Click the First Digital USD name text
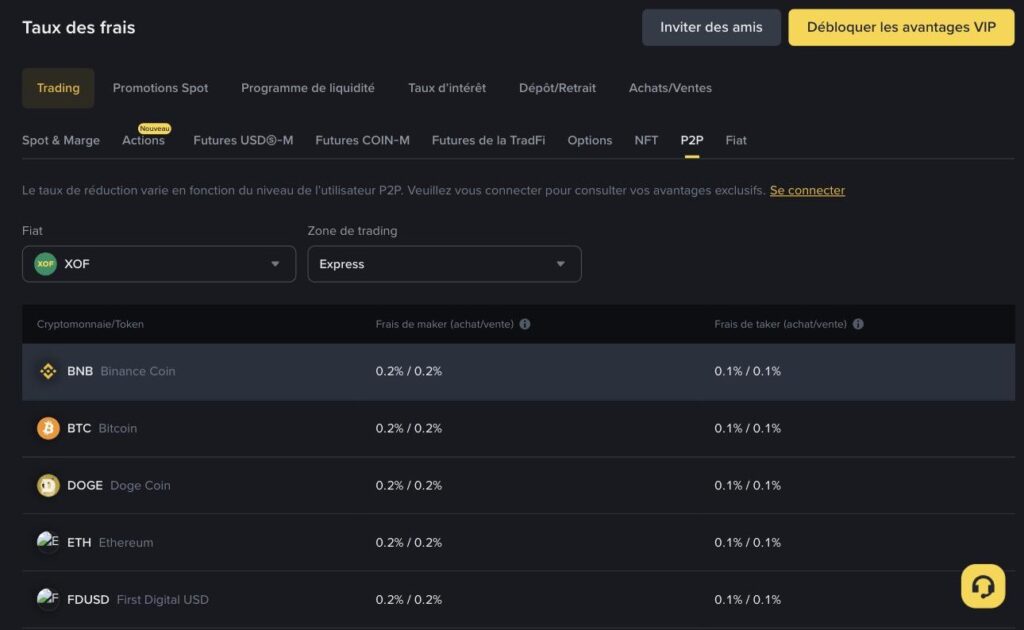Screen dimensions: 1024x630 (163, 599)
